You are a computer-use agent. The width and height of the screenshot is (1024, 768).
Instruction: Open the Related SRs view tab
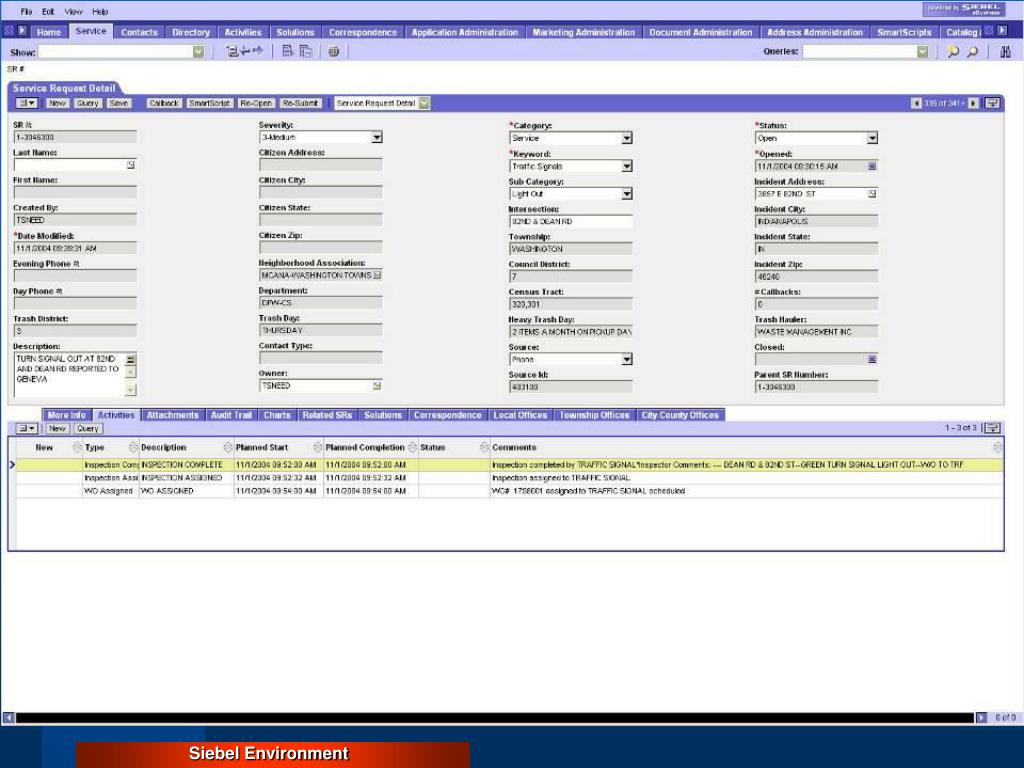tap(327, 415)
